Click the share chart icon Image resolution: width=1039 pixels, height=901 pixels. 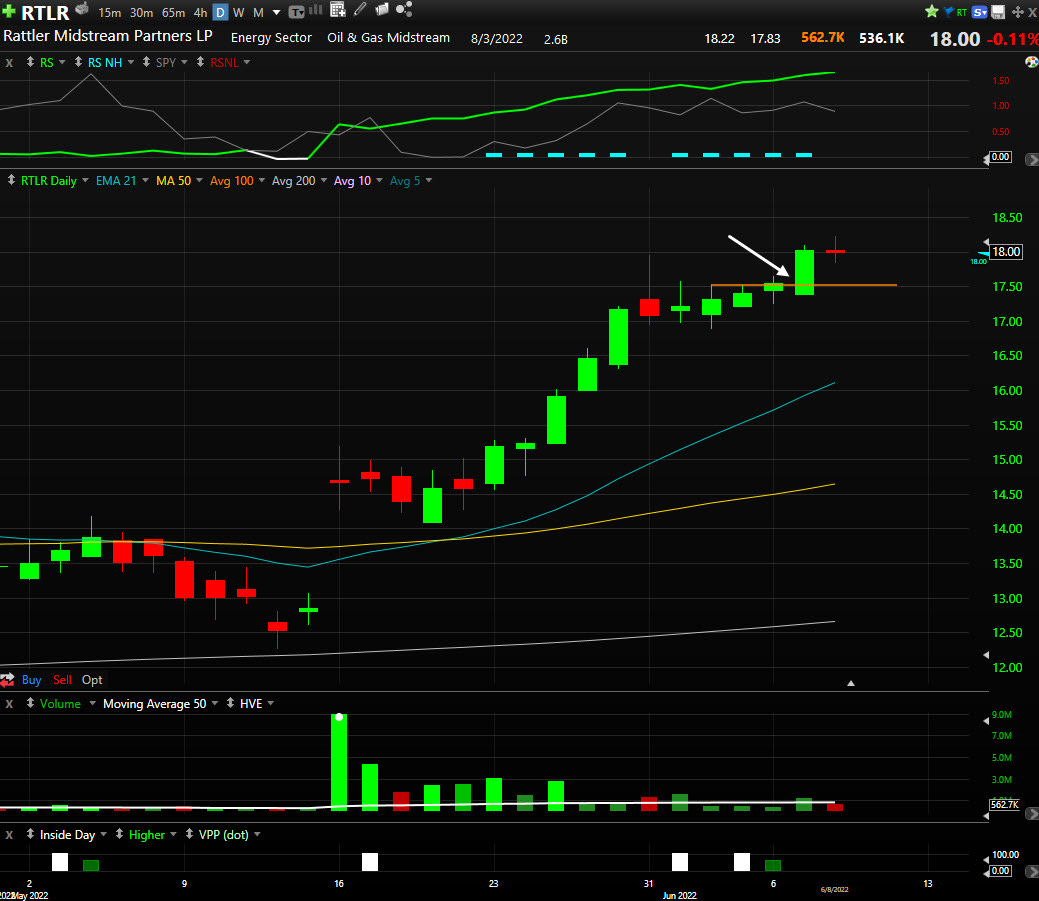404,9
